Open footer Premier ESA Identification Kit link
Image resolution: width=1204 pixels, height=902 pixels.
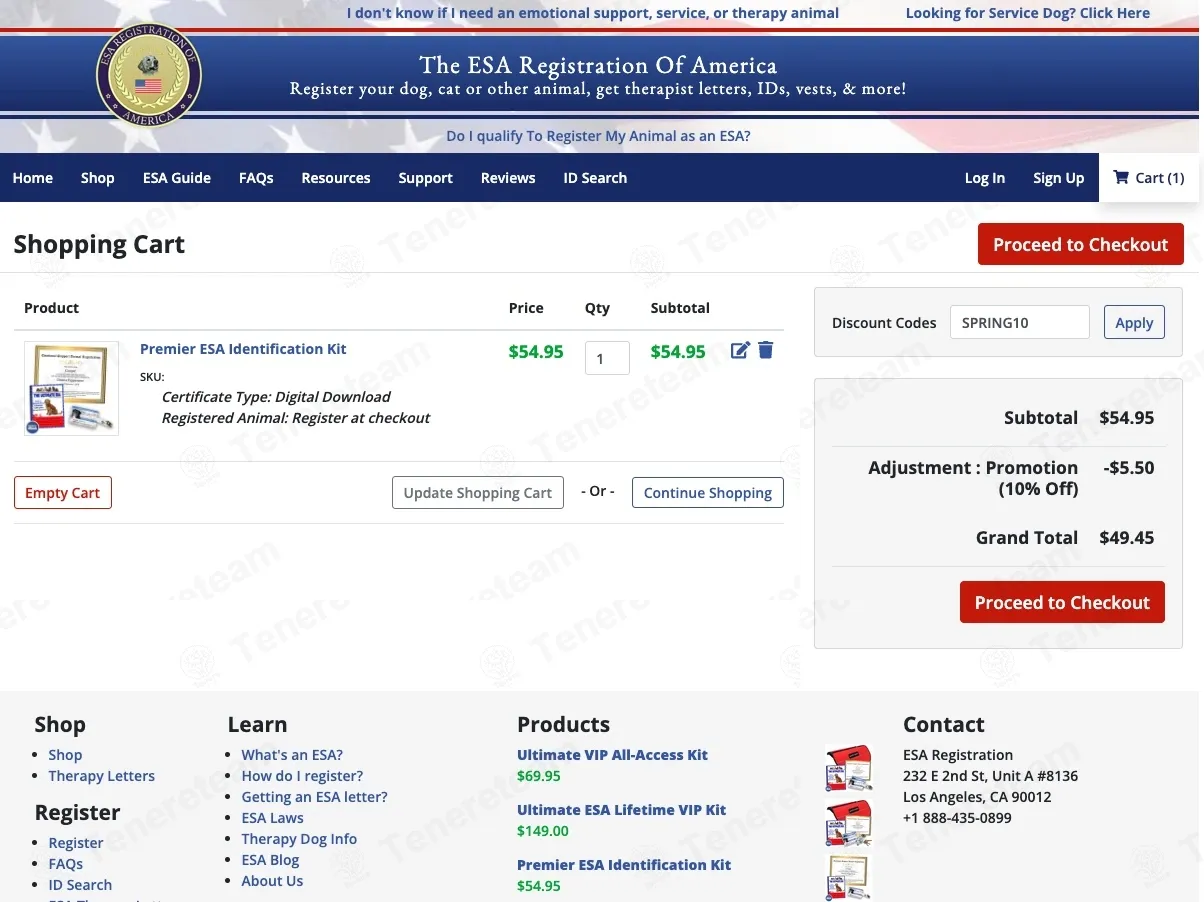(624, 865)
